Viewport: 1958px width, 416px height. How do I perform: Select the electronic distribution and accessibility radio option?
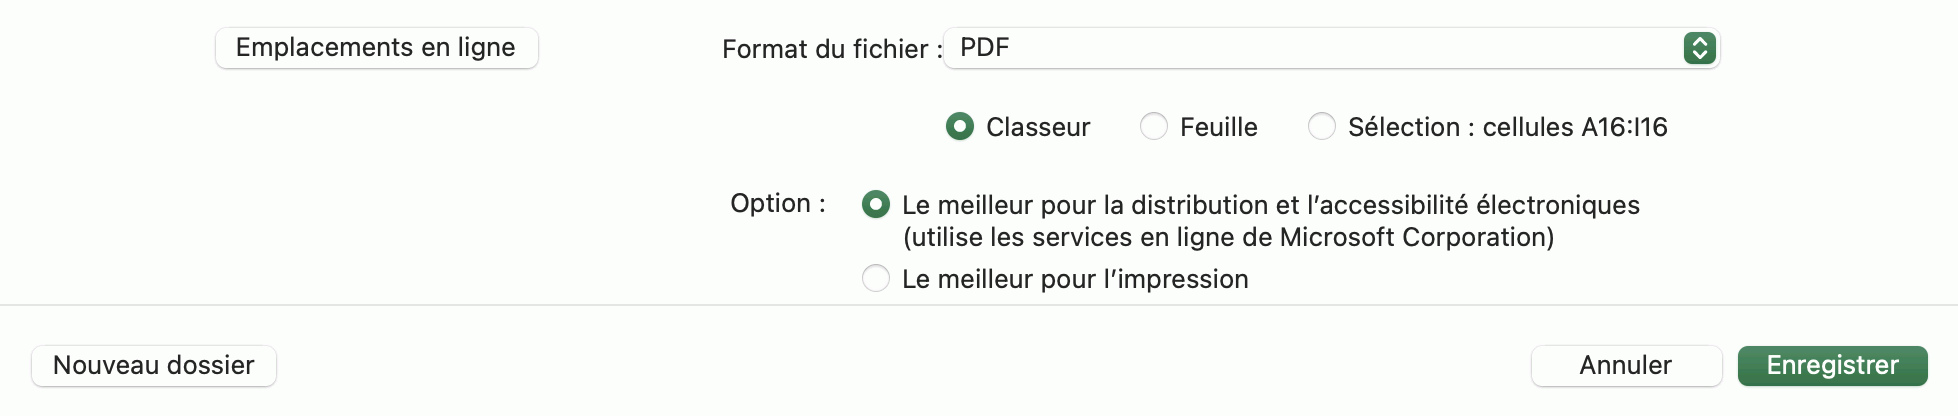coord(876,205)
